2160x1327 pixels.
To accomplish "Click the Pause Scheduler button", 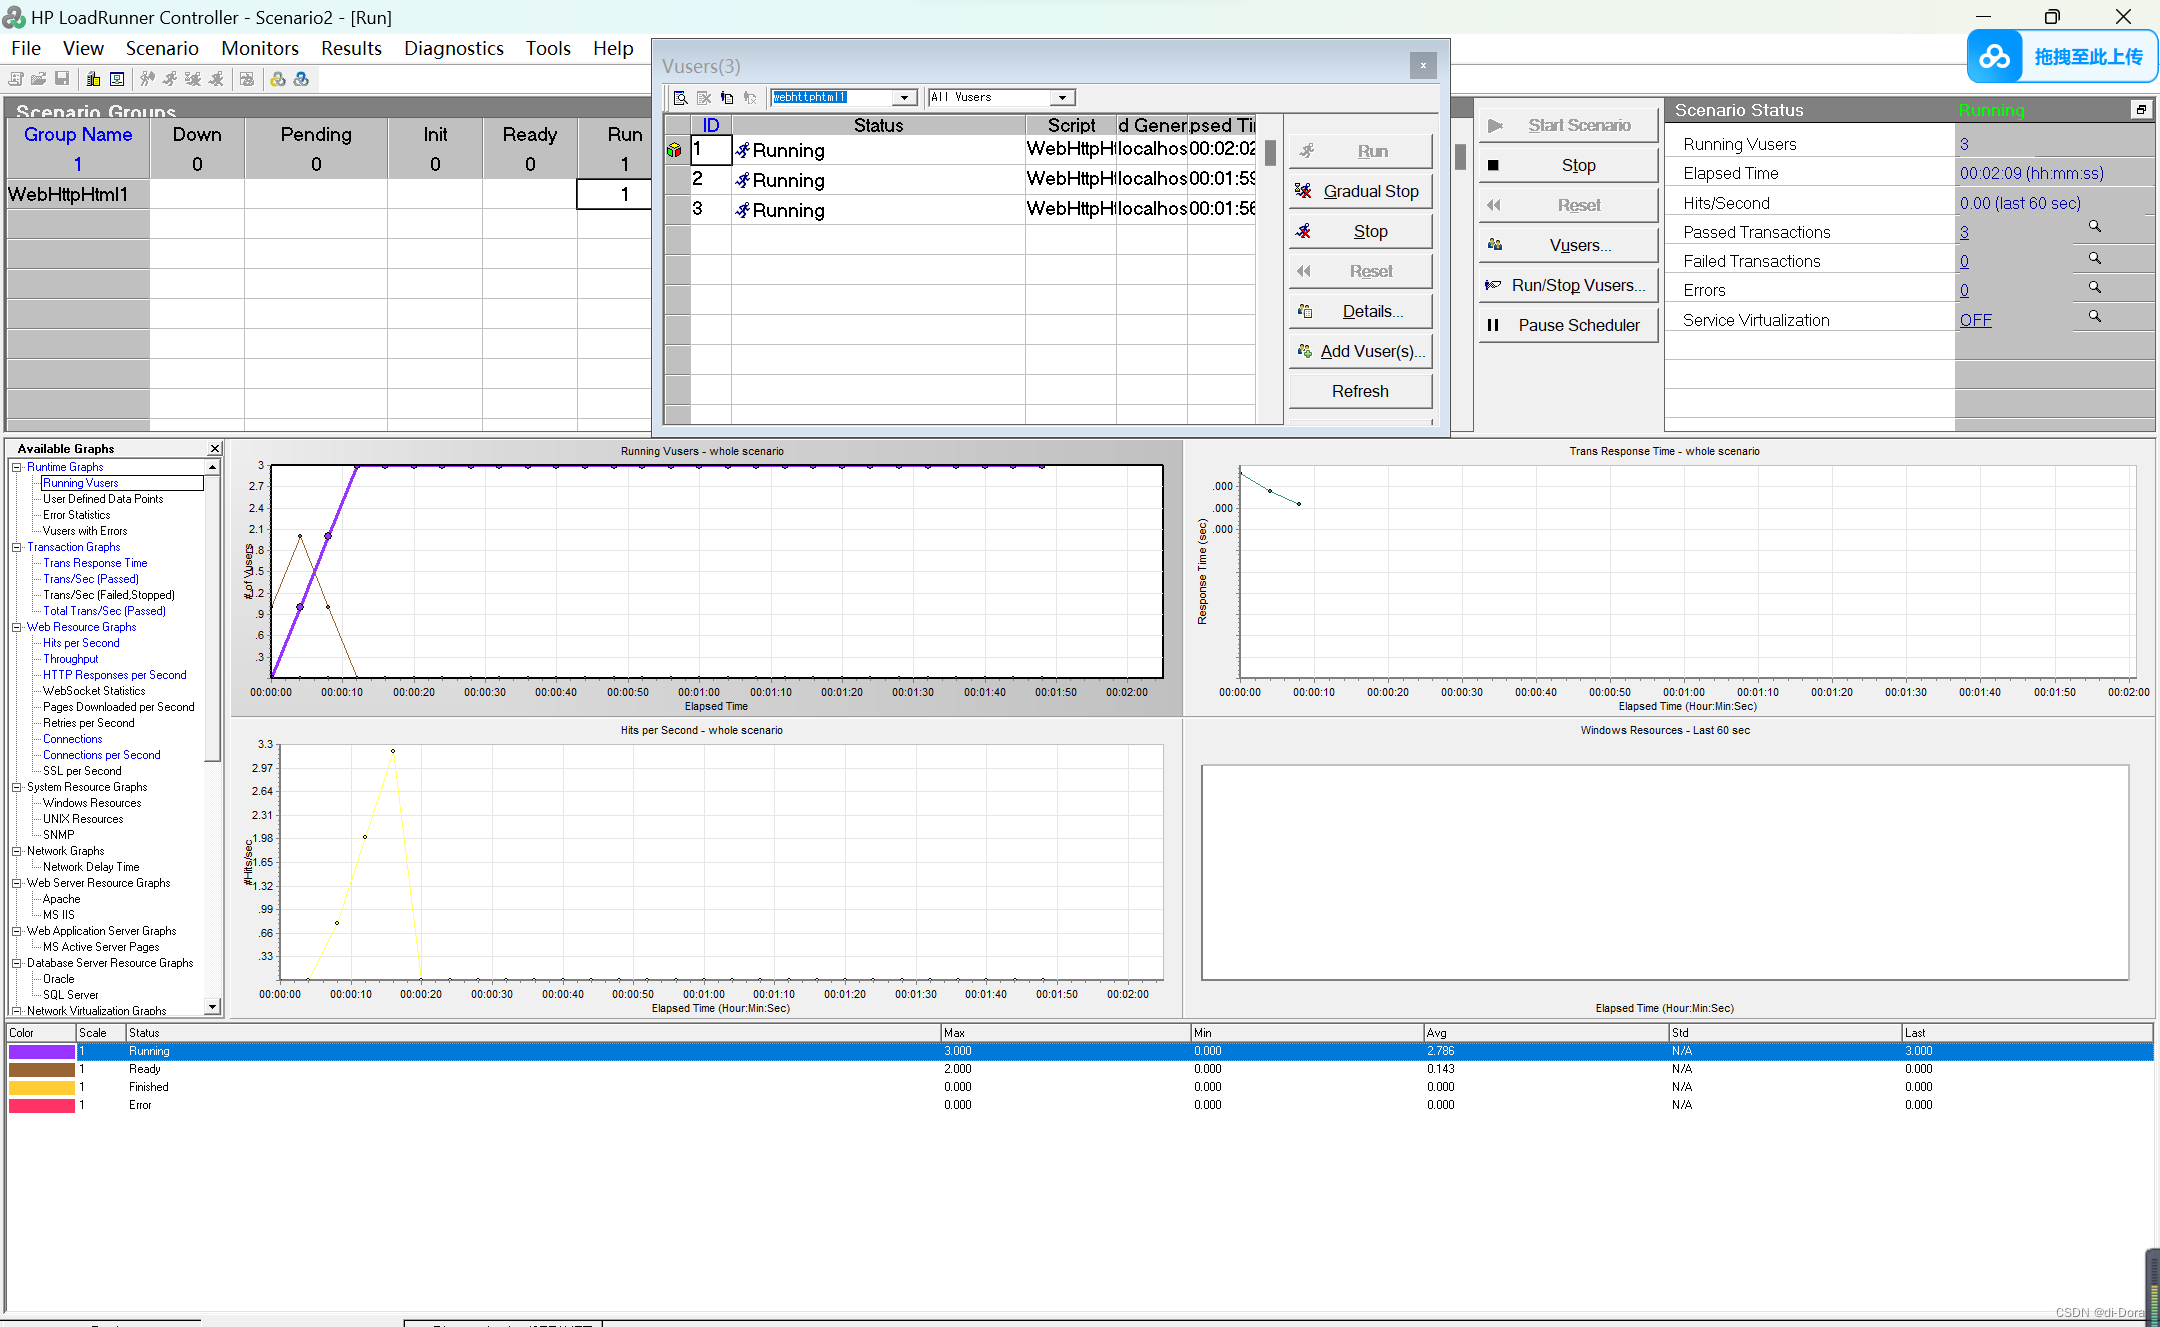I will pyautogui.click(x=1568, y=325).
